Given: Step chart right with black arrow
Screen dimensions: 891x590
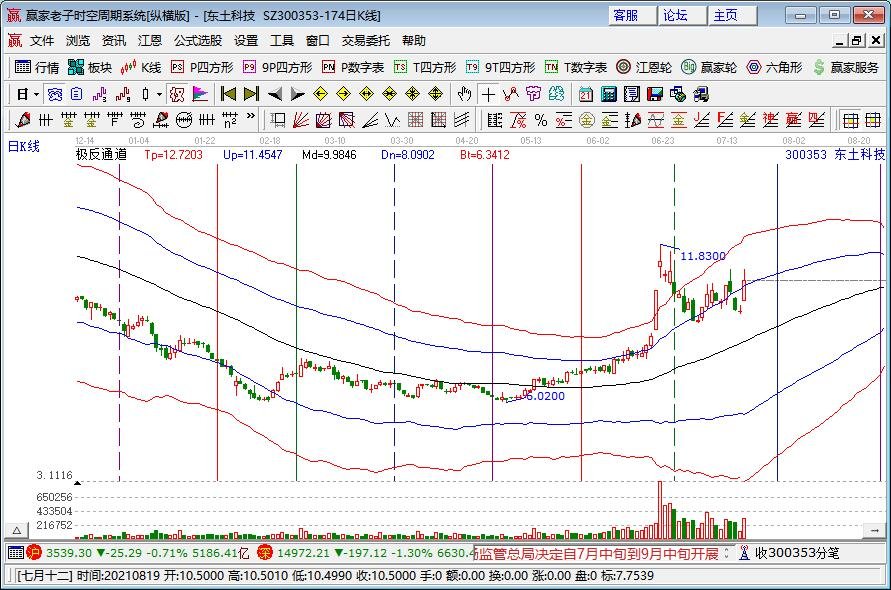Looking at the screenshot, I should pyautogui.click(x=297, y=94).
